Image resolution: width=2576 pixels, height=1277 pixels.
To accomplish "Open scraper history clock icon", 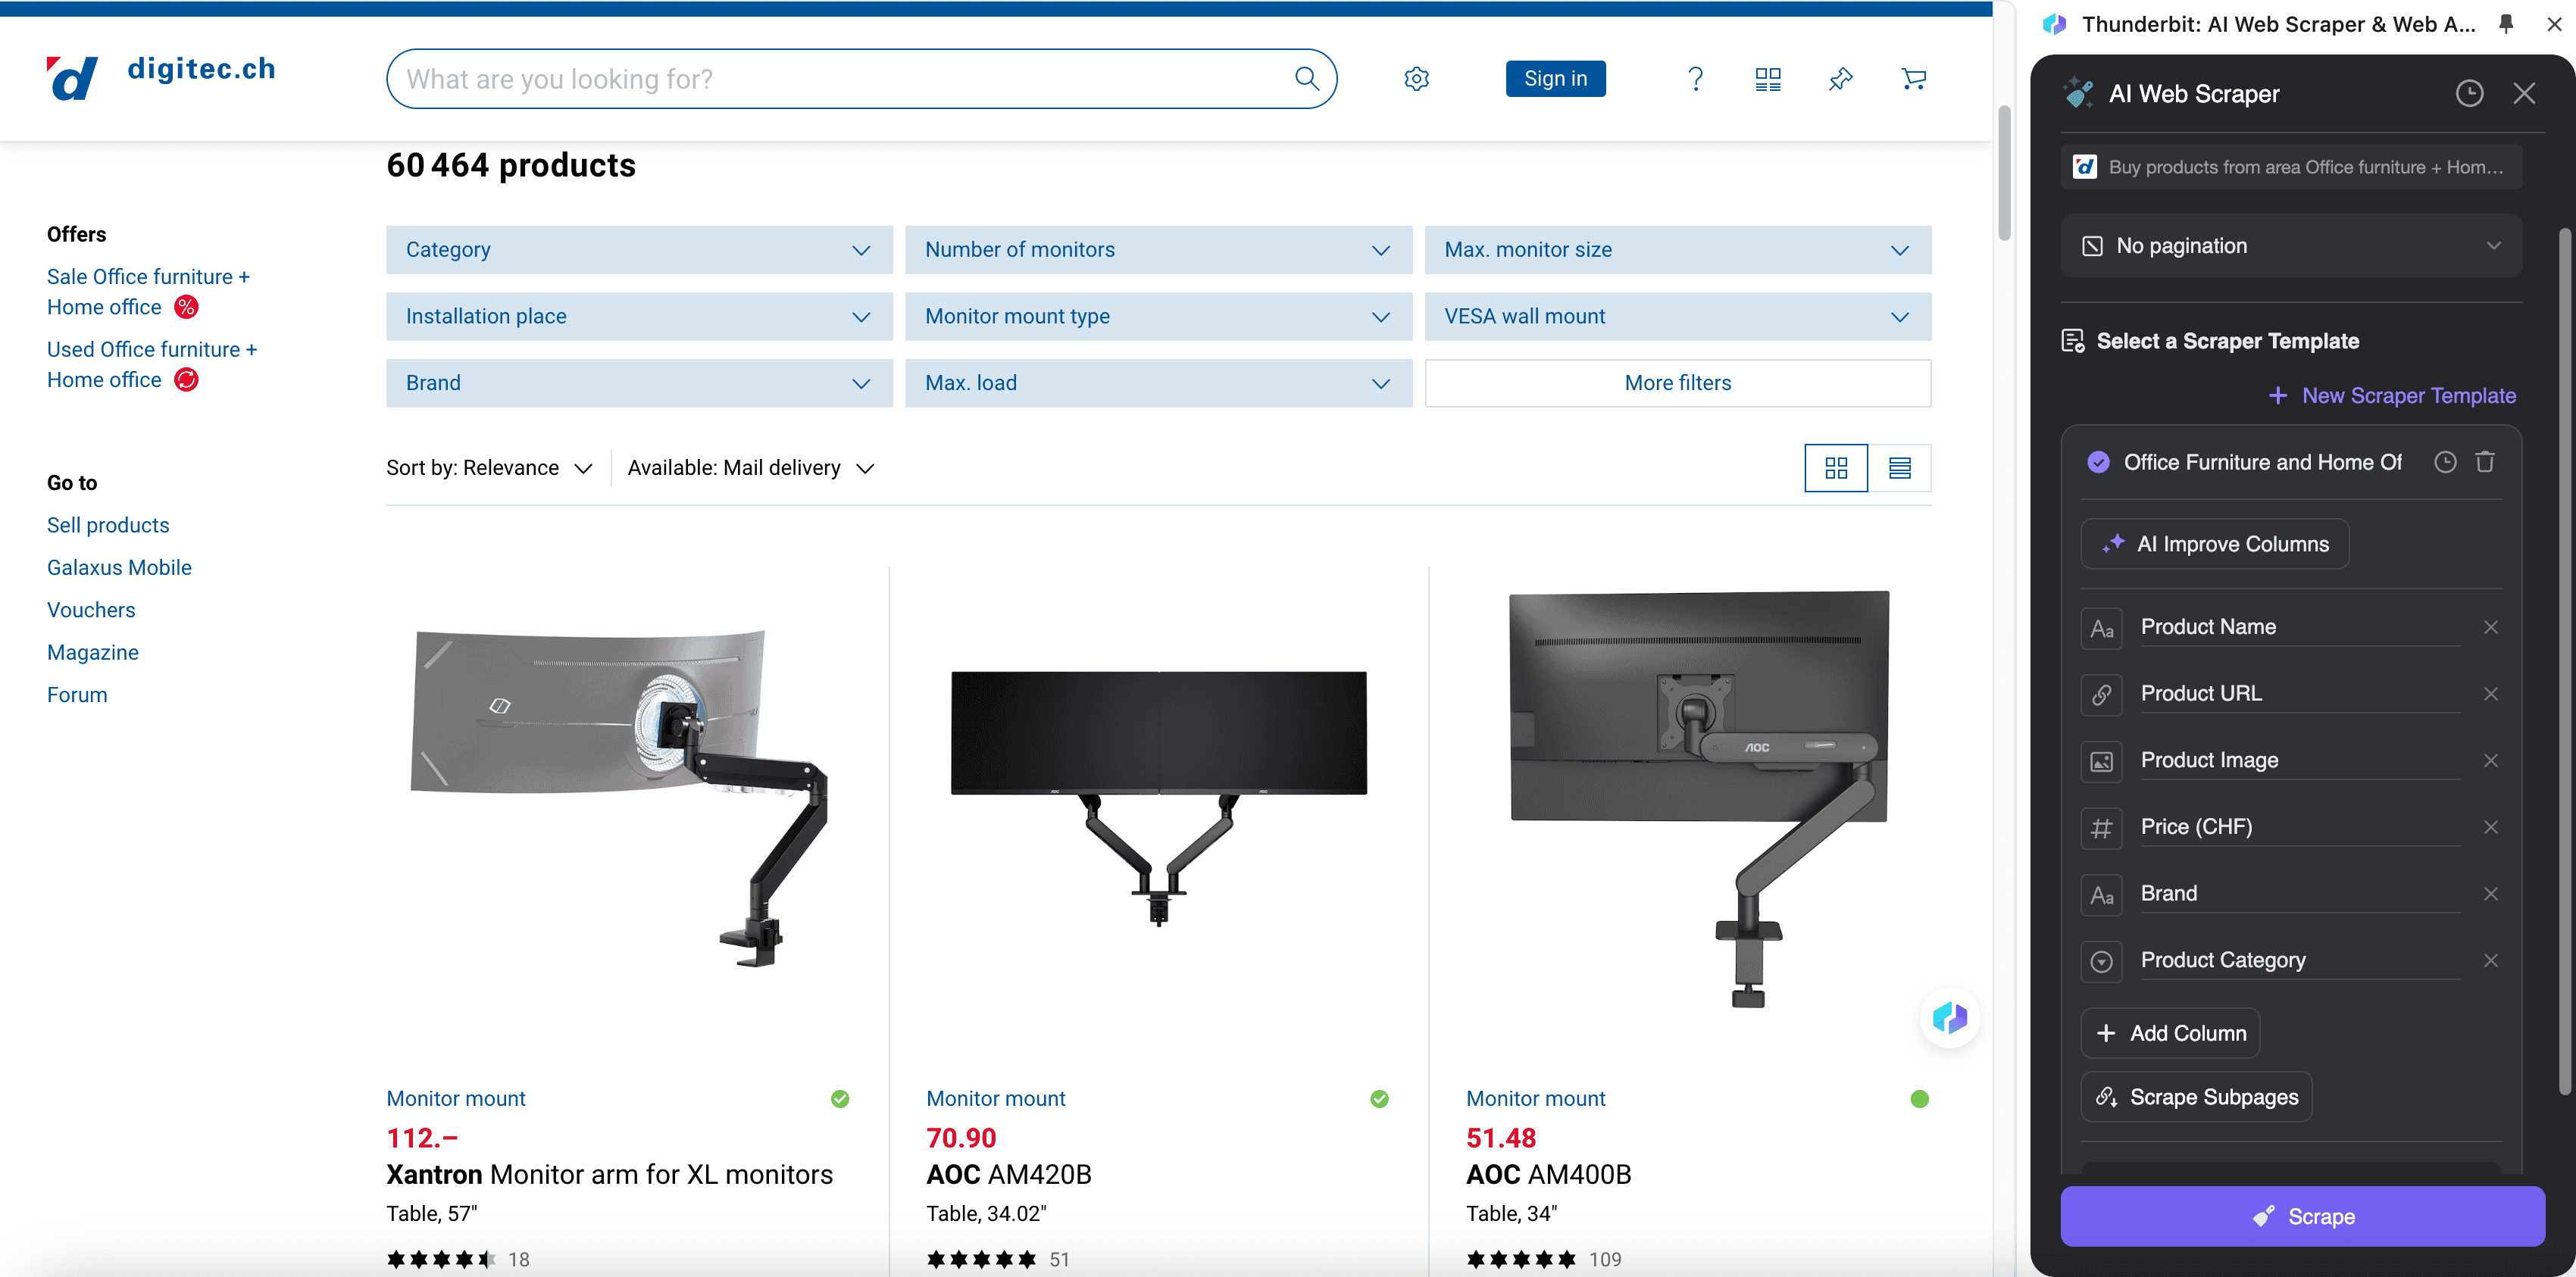I will click(x=2469, y=94).
